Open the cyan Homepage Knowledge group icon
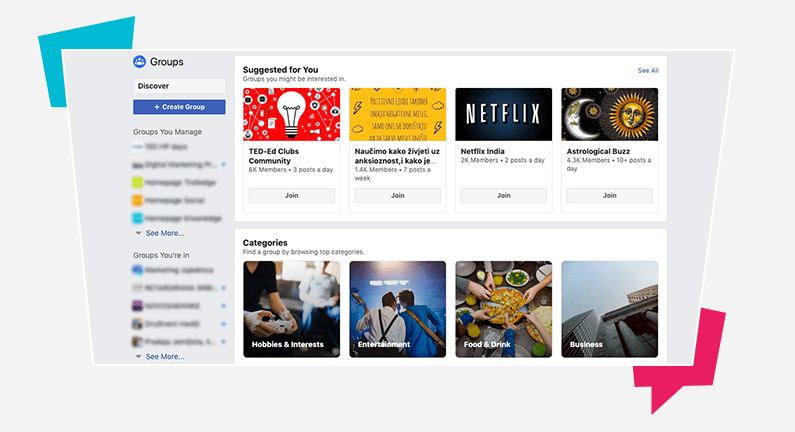Viewport: 795px width, 432px height. [x=137, y=218]
